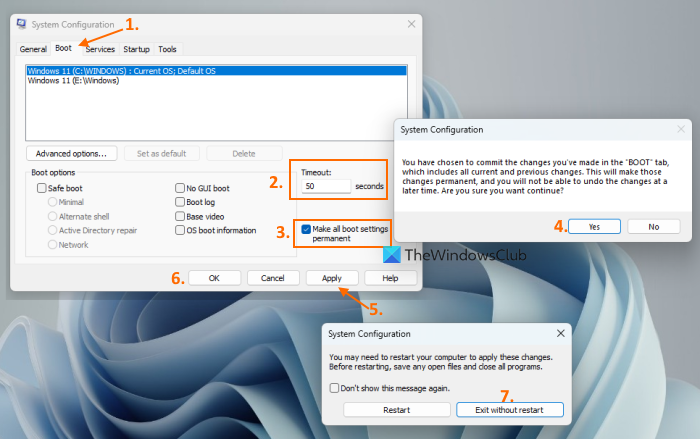Viewport: 700px width, 439px height.
Task: Choose the Network safe boot radio
Action: [x=52, y=245]
